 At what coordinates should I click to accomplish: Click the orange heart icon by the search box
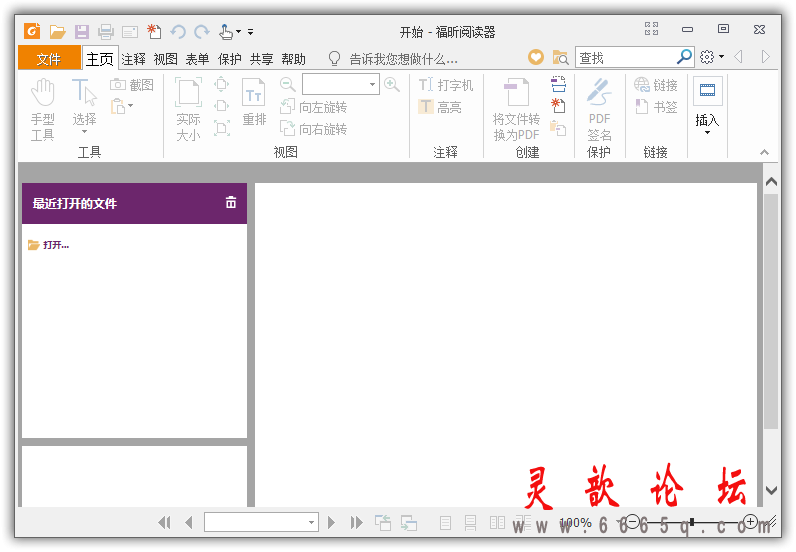coord(536,57)
